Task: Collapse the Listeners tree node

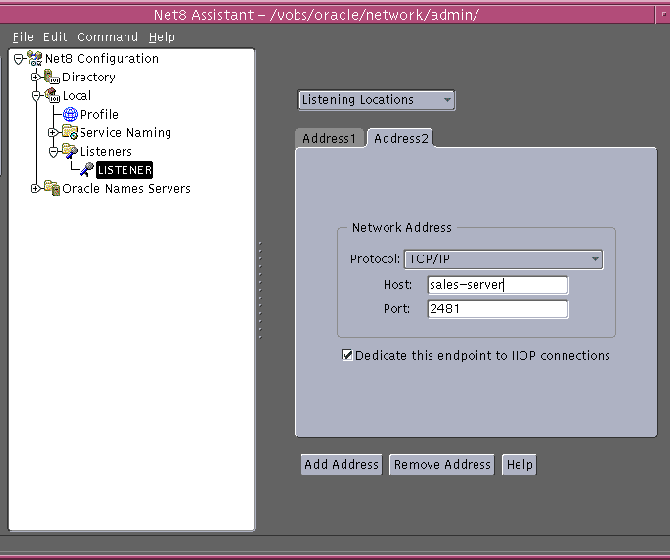Action: (x=53, y=152)
